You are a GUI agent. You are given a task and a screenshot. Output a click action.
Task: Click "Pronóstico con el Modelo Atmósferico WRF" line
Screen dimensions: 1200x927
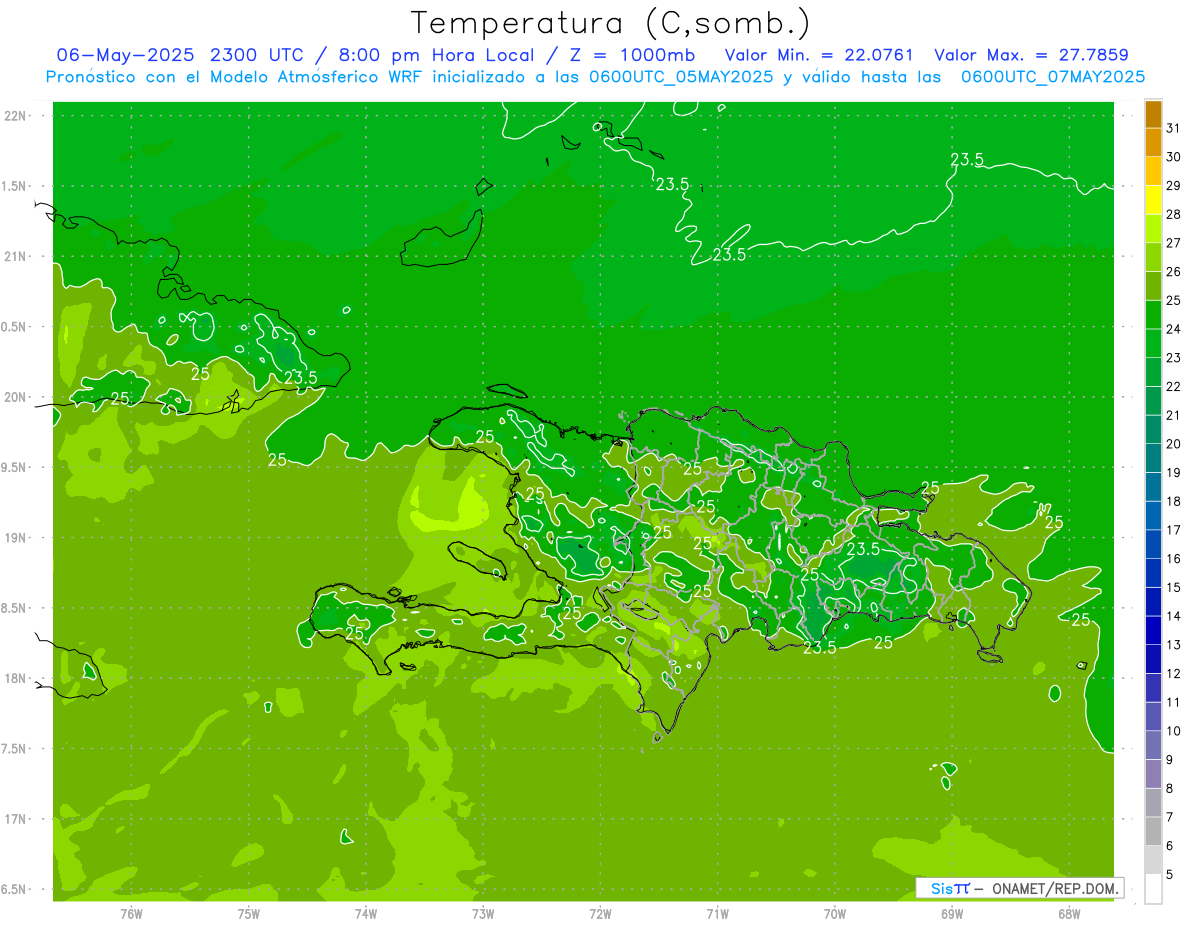[234, 77]
